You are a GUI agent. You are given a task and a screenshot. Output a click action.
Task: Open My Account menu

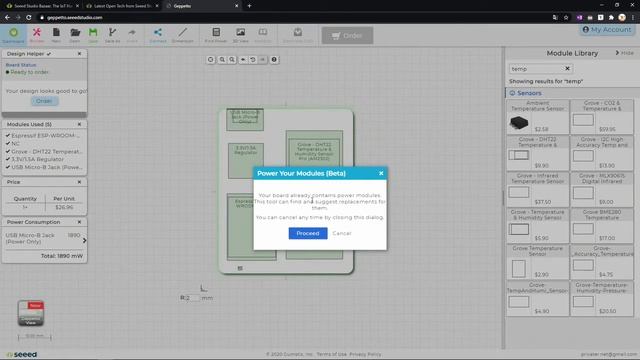607,30
